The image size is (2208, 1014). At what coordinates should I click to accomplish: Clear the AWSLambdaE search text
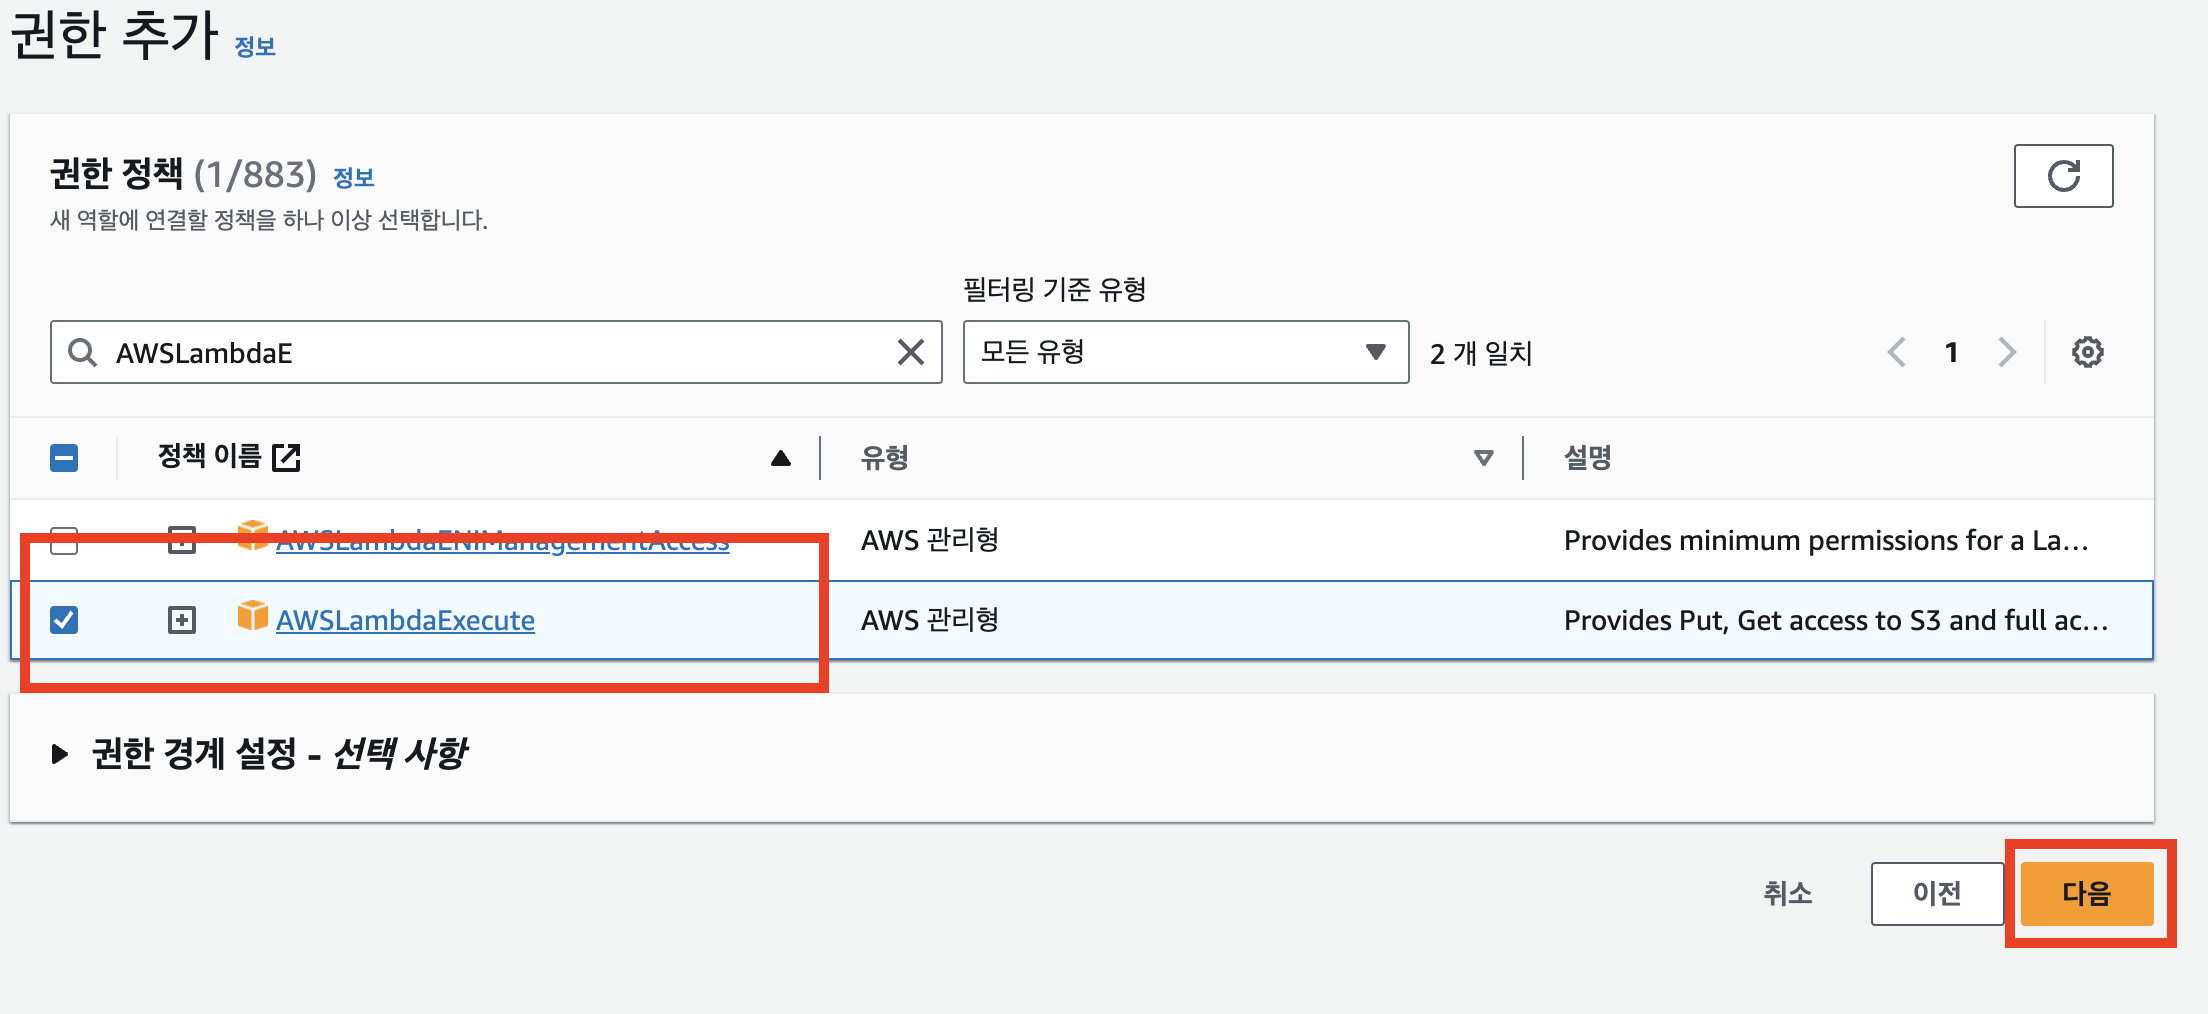click(x=910, y=352)
